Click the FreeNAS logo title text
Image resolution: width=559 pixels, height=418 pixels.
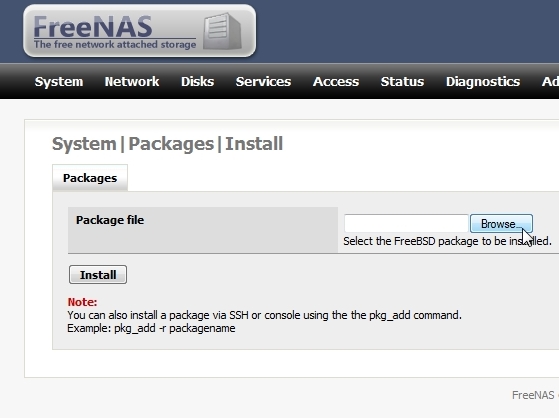pos(93,26)
